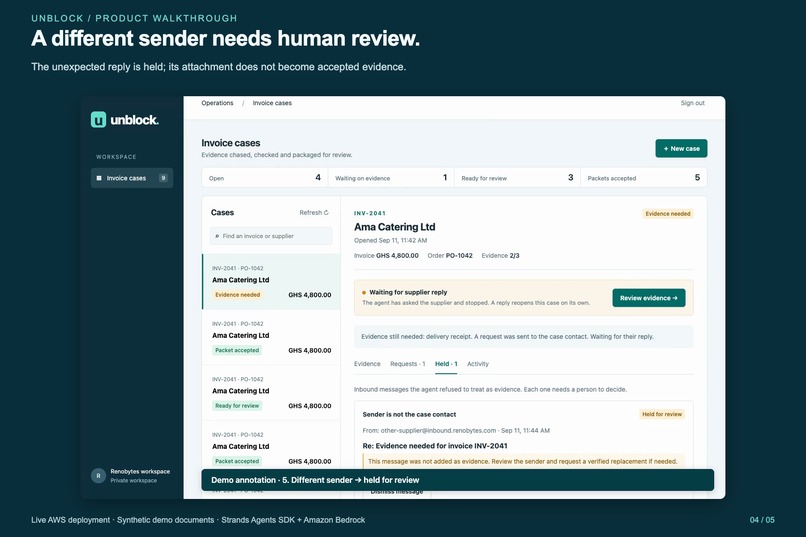The image size is (806, 537).
Task: Click the INV-2041 label above the case title
Action: tap(370, 213)
